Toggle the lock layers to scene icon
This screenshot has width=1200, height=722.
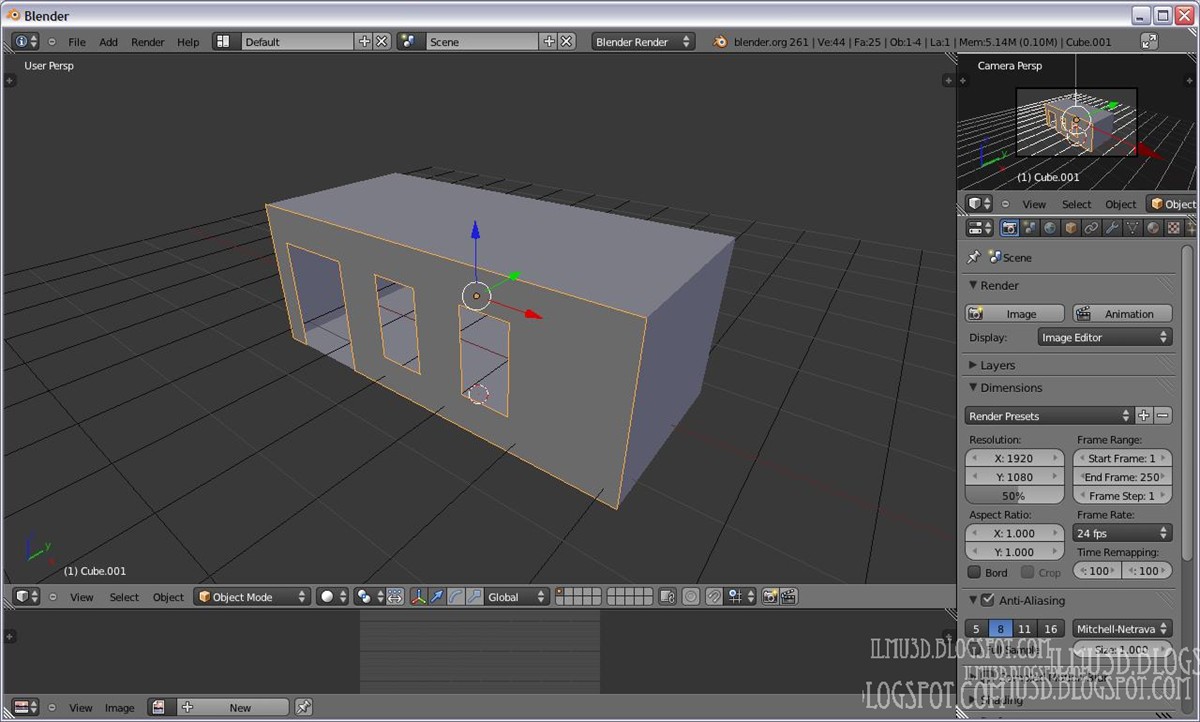(667, 597)
